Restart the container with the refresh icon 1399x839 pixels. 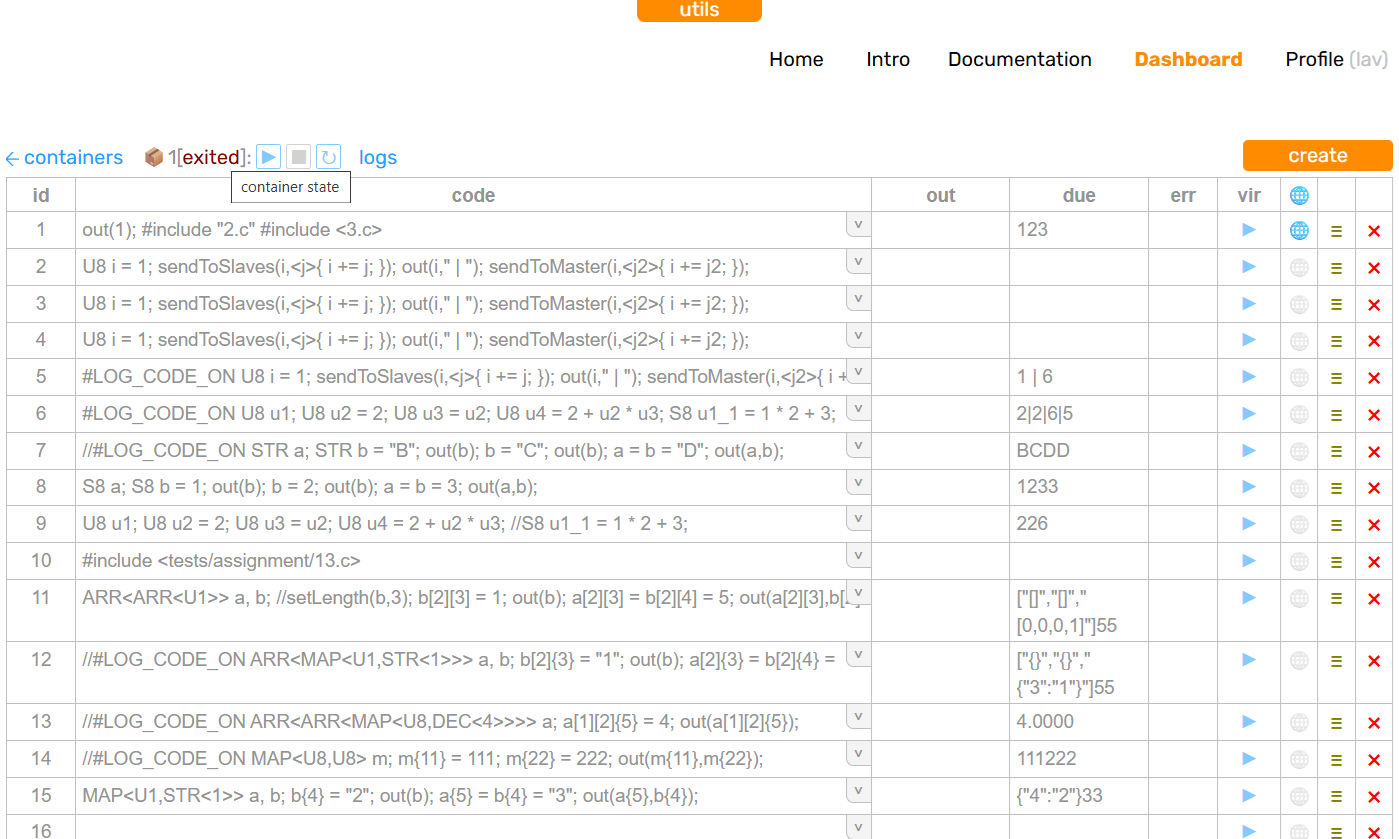pyautogui.click(x=328, y=157)
